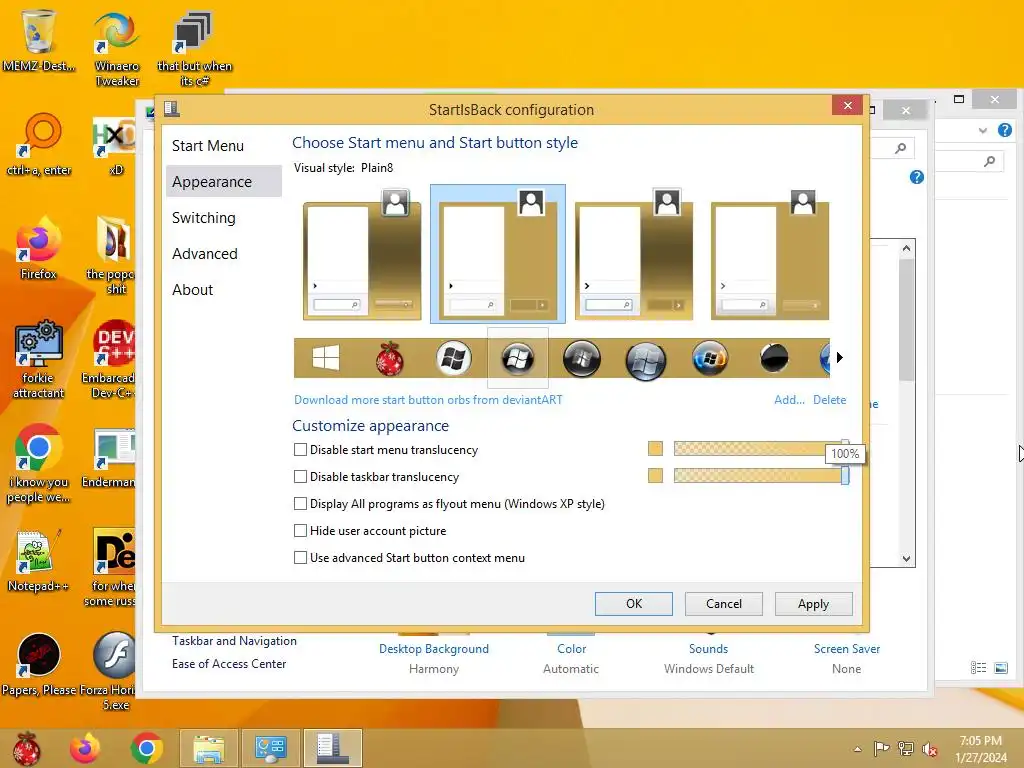Viewport: 1024px width, 768px height.
Task: Select the colorful Vista-style start orb
Action: click(x=710, y=359)
